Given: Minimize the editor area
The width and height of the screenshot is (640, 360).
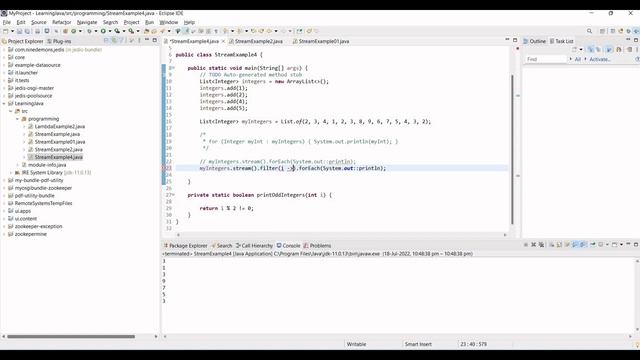Looking at the screenshot, I should [507, 40].
